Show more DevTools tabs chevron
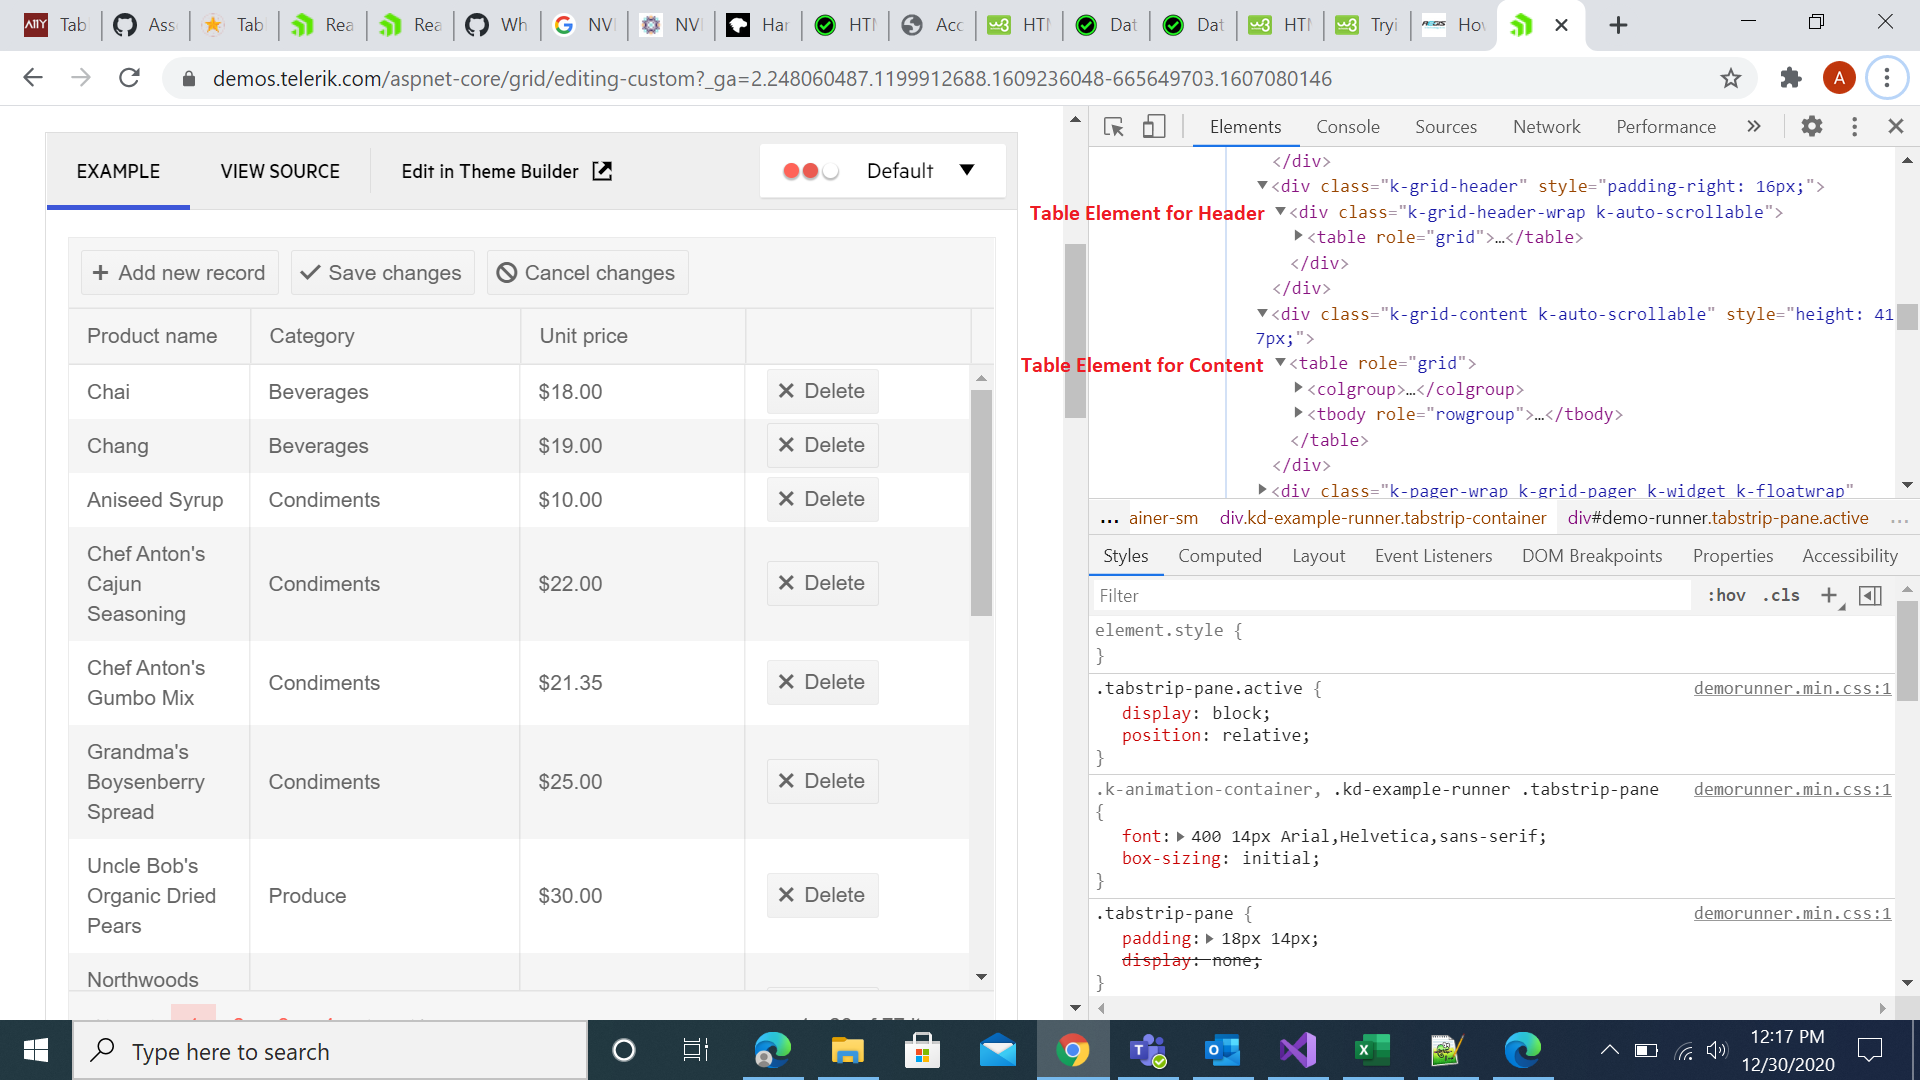This screenshot has height=1080, width=1920. tap(1753, 127)
